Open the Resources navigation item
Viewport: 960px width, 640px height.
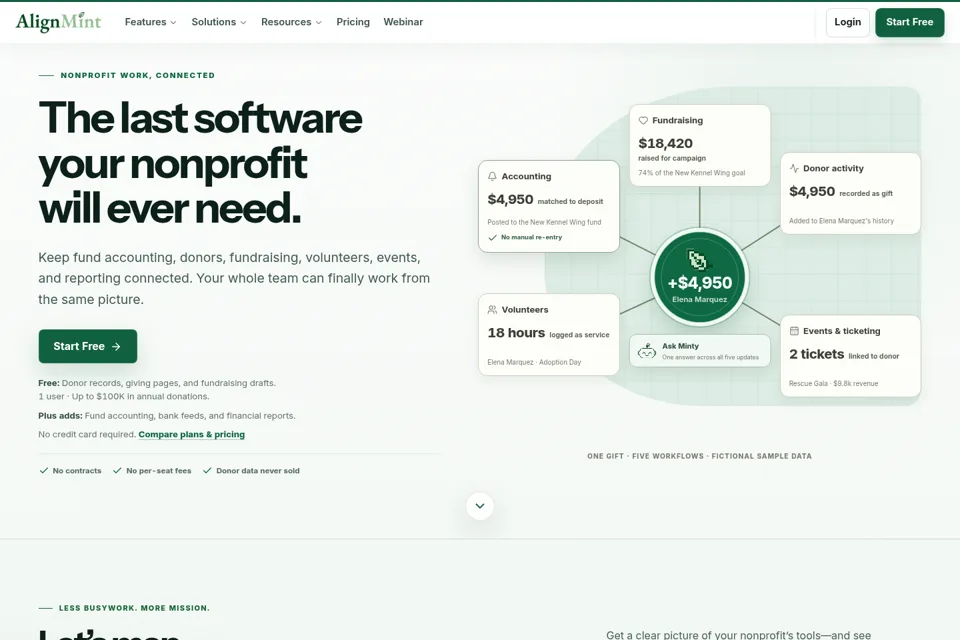[291, 22]
